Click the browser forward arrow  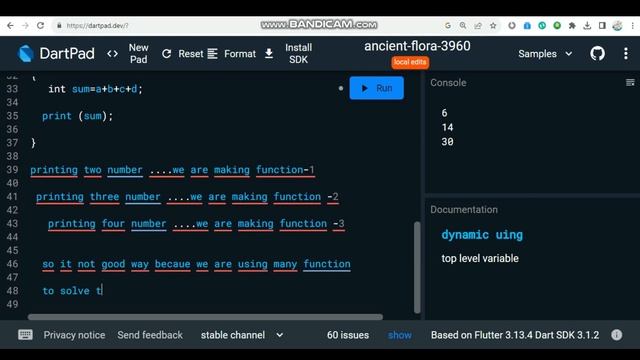click(x=25, y=26)
